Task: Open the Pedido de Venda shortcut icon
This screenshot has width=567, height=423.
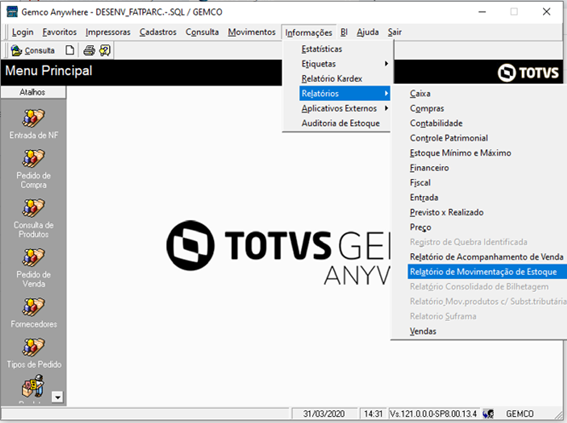Action: (33, 257)
